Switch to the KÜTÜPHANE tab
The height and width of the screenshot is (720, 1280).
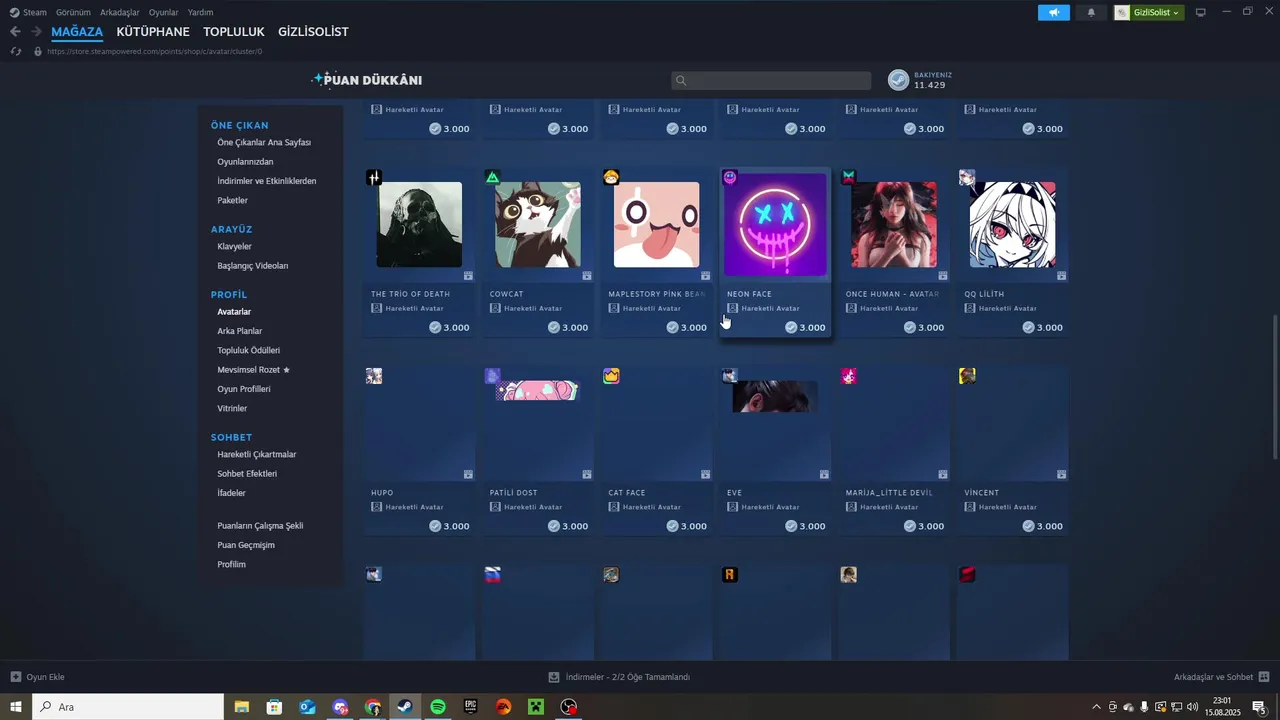[x=153, y=32]
